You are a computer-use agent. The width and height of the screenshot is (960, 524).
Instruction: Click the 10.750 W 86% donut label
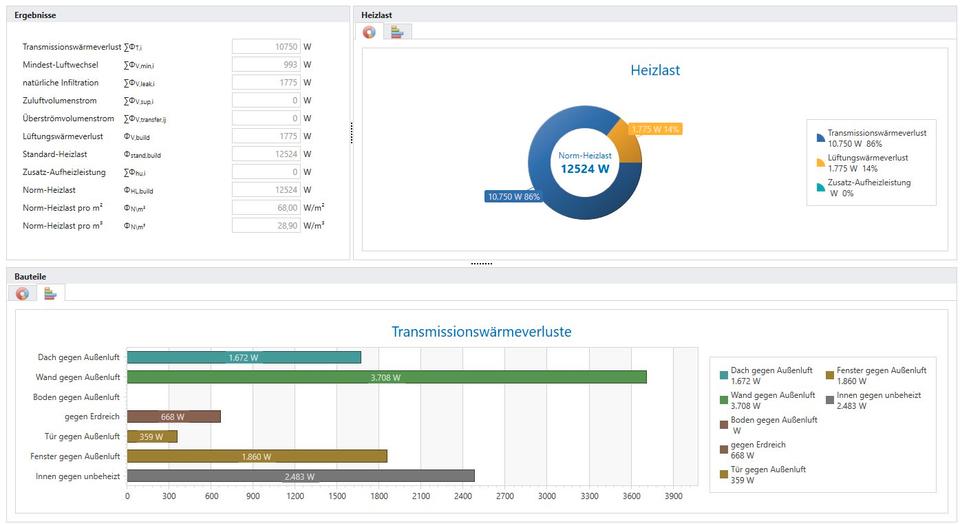tap(513, 197)
